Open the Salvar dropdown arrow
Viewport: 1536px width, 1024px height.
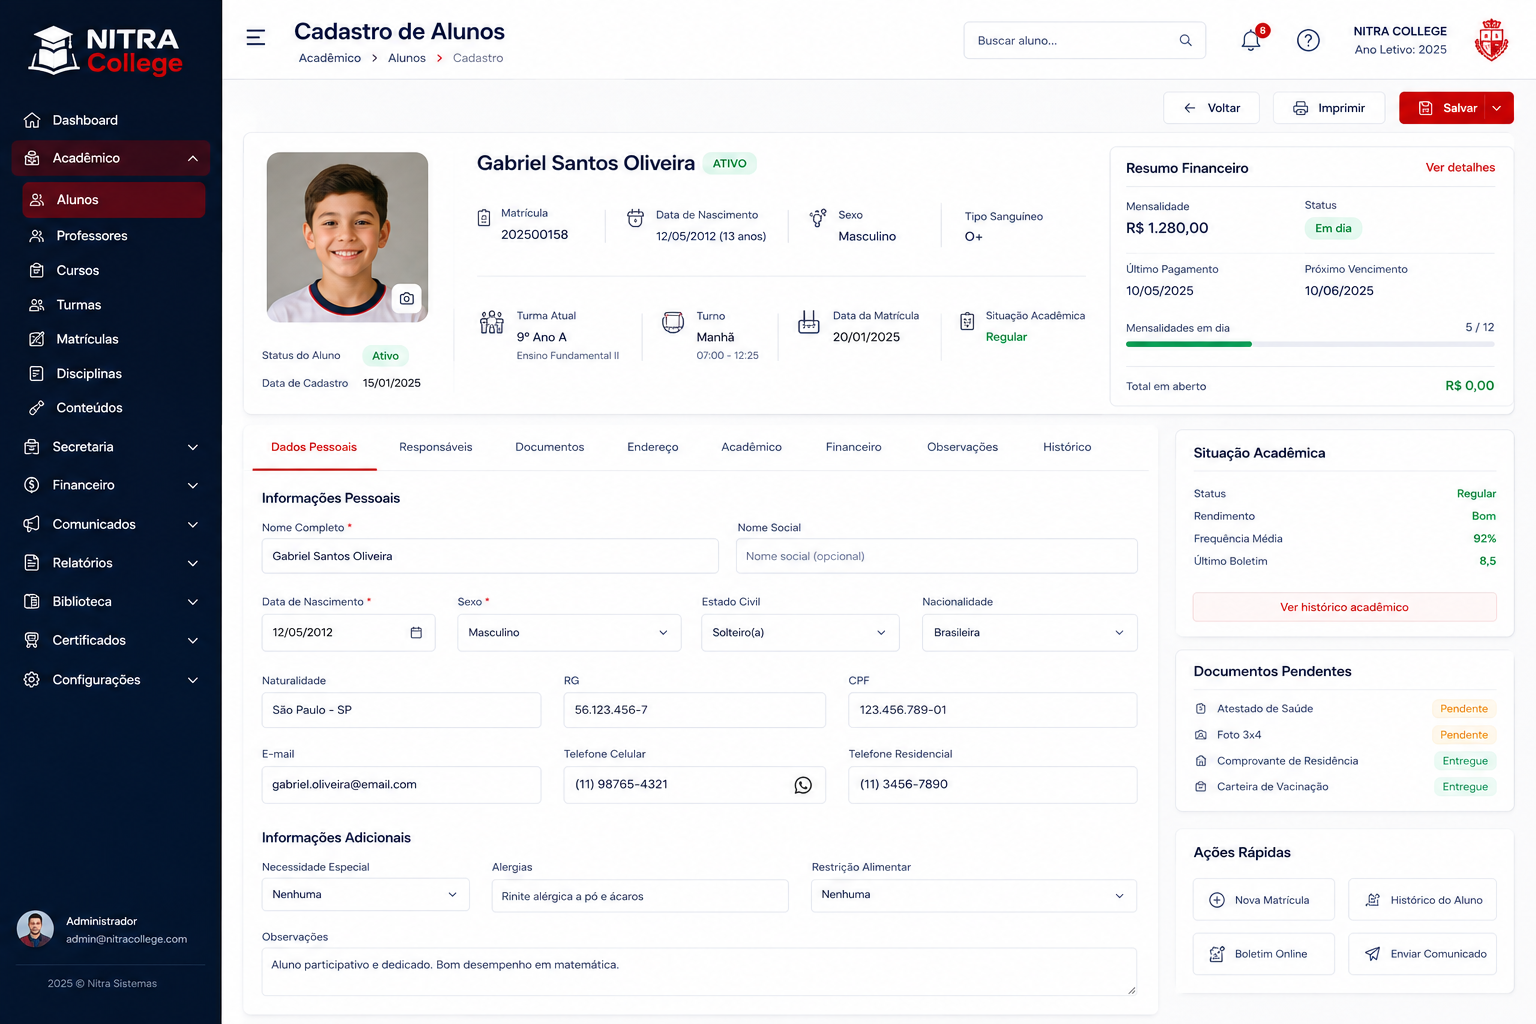(1497, 108)
